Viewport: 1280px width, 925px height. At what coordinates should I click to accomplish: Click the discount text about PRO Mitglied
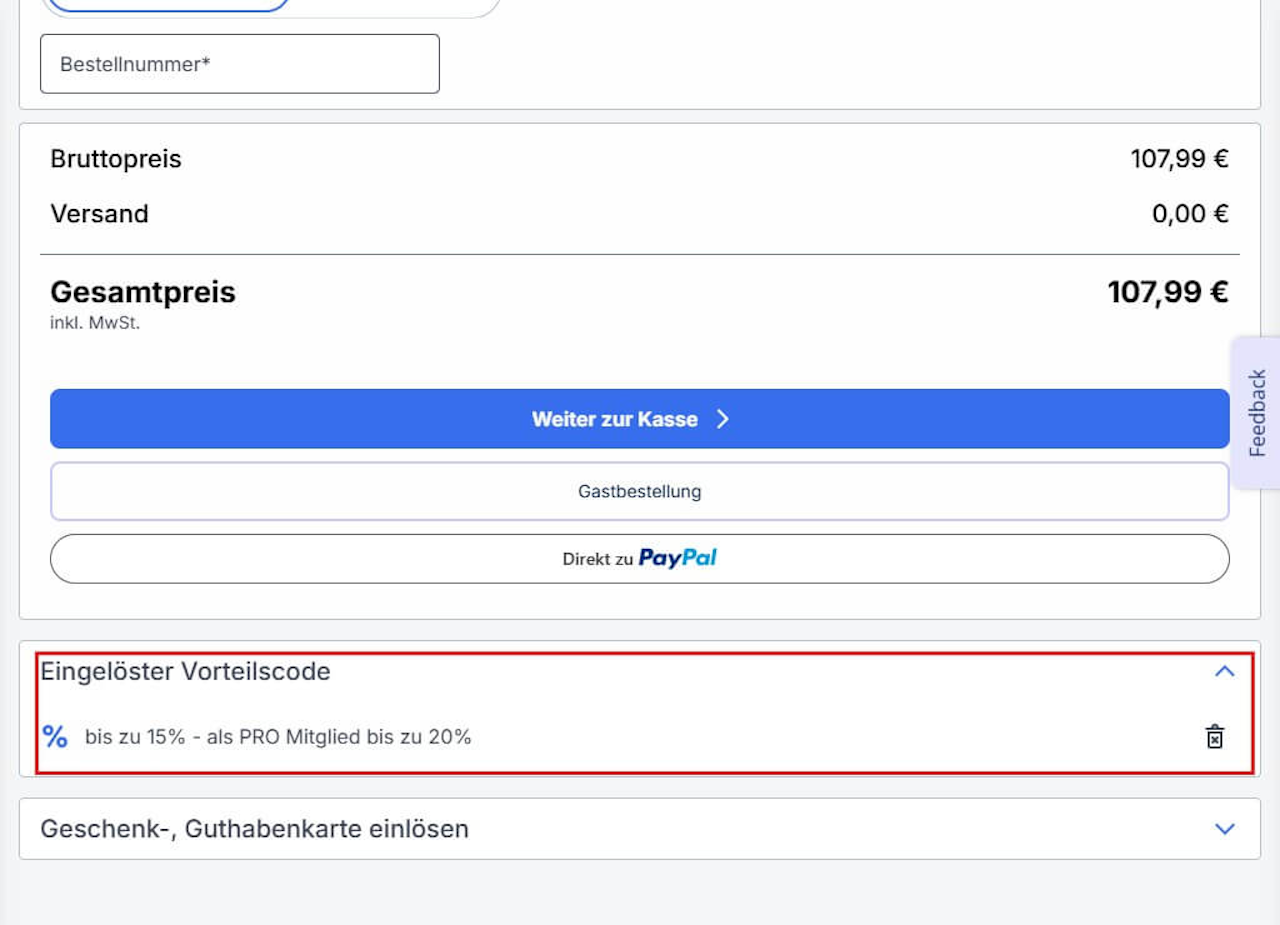coord(278,737)
